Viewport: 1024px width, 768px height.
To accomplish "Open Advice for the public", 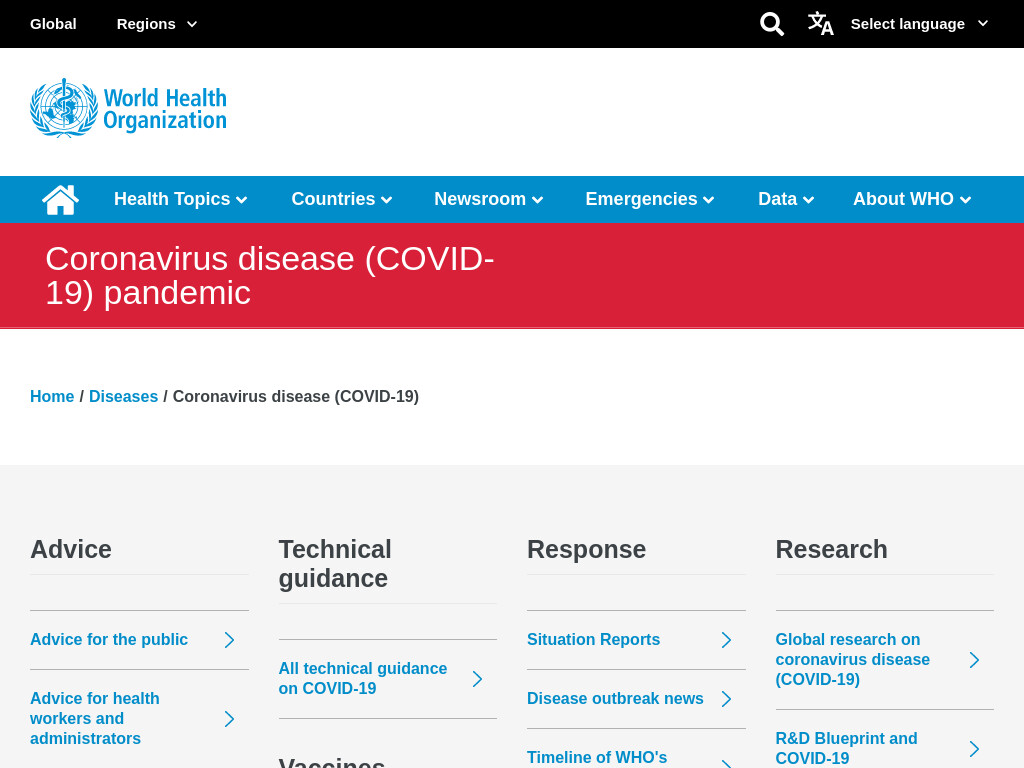I will (x=109, y=639).
